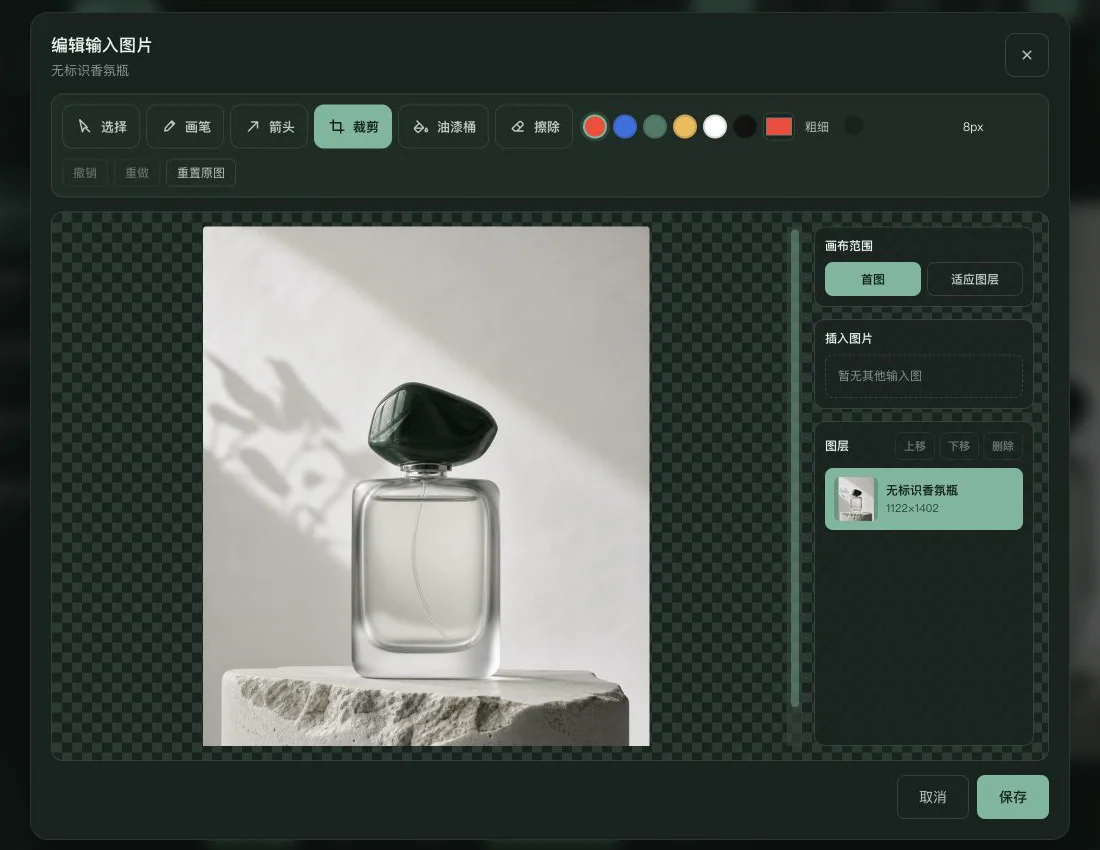This screenshot has height=850, width=1100.
Task: Choose the white circle color
Action: 715,127
